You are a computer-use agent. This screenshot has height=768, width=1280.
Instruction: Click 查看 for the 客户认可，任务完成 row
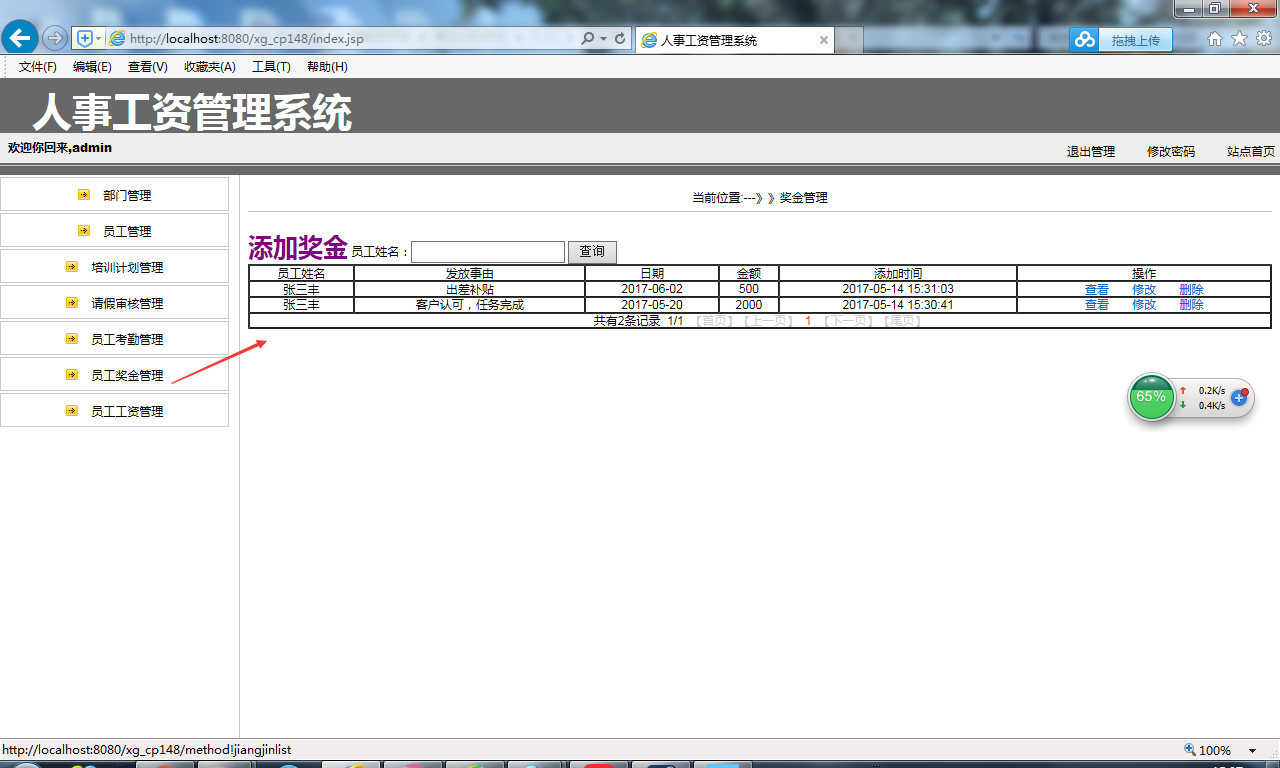1097,305
